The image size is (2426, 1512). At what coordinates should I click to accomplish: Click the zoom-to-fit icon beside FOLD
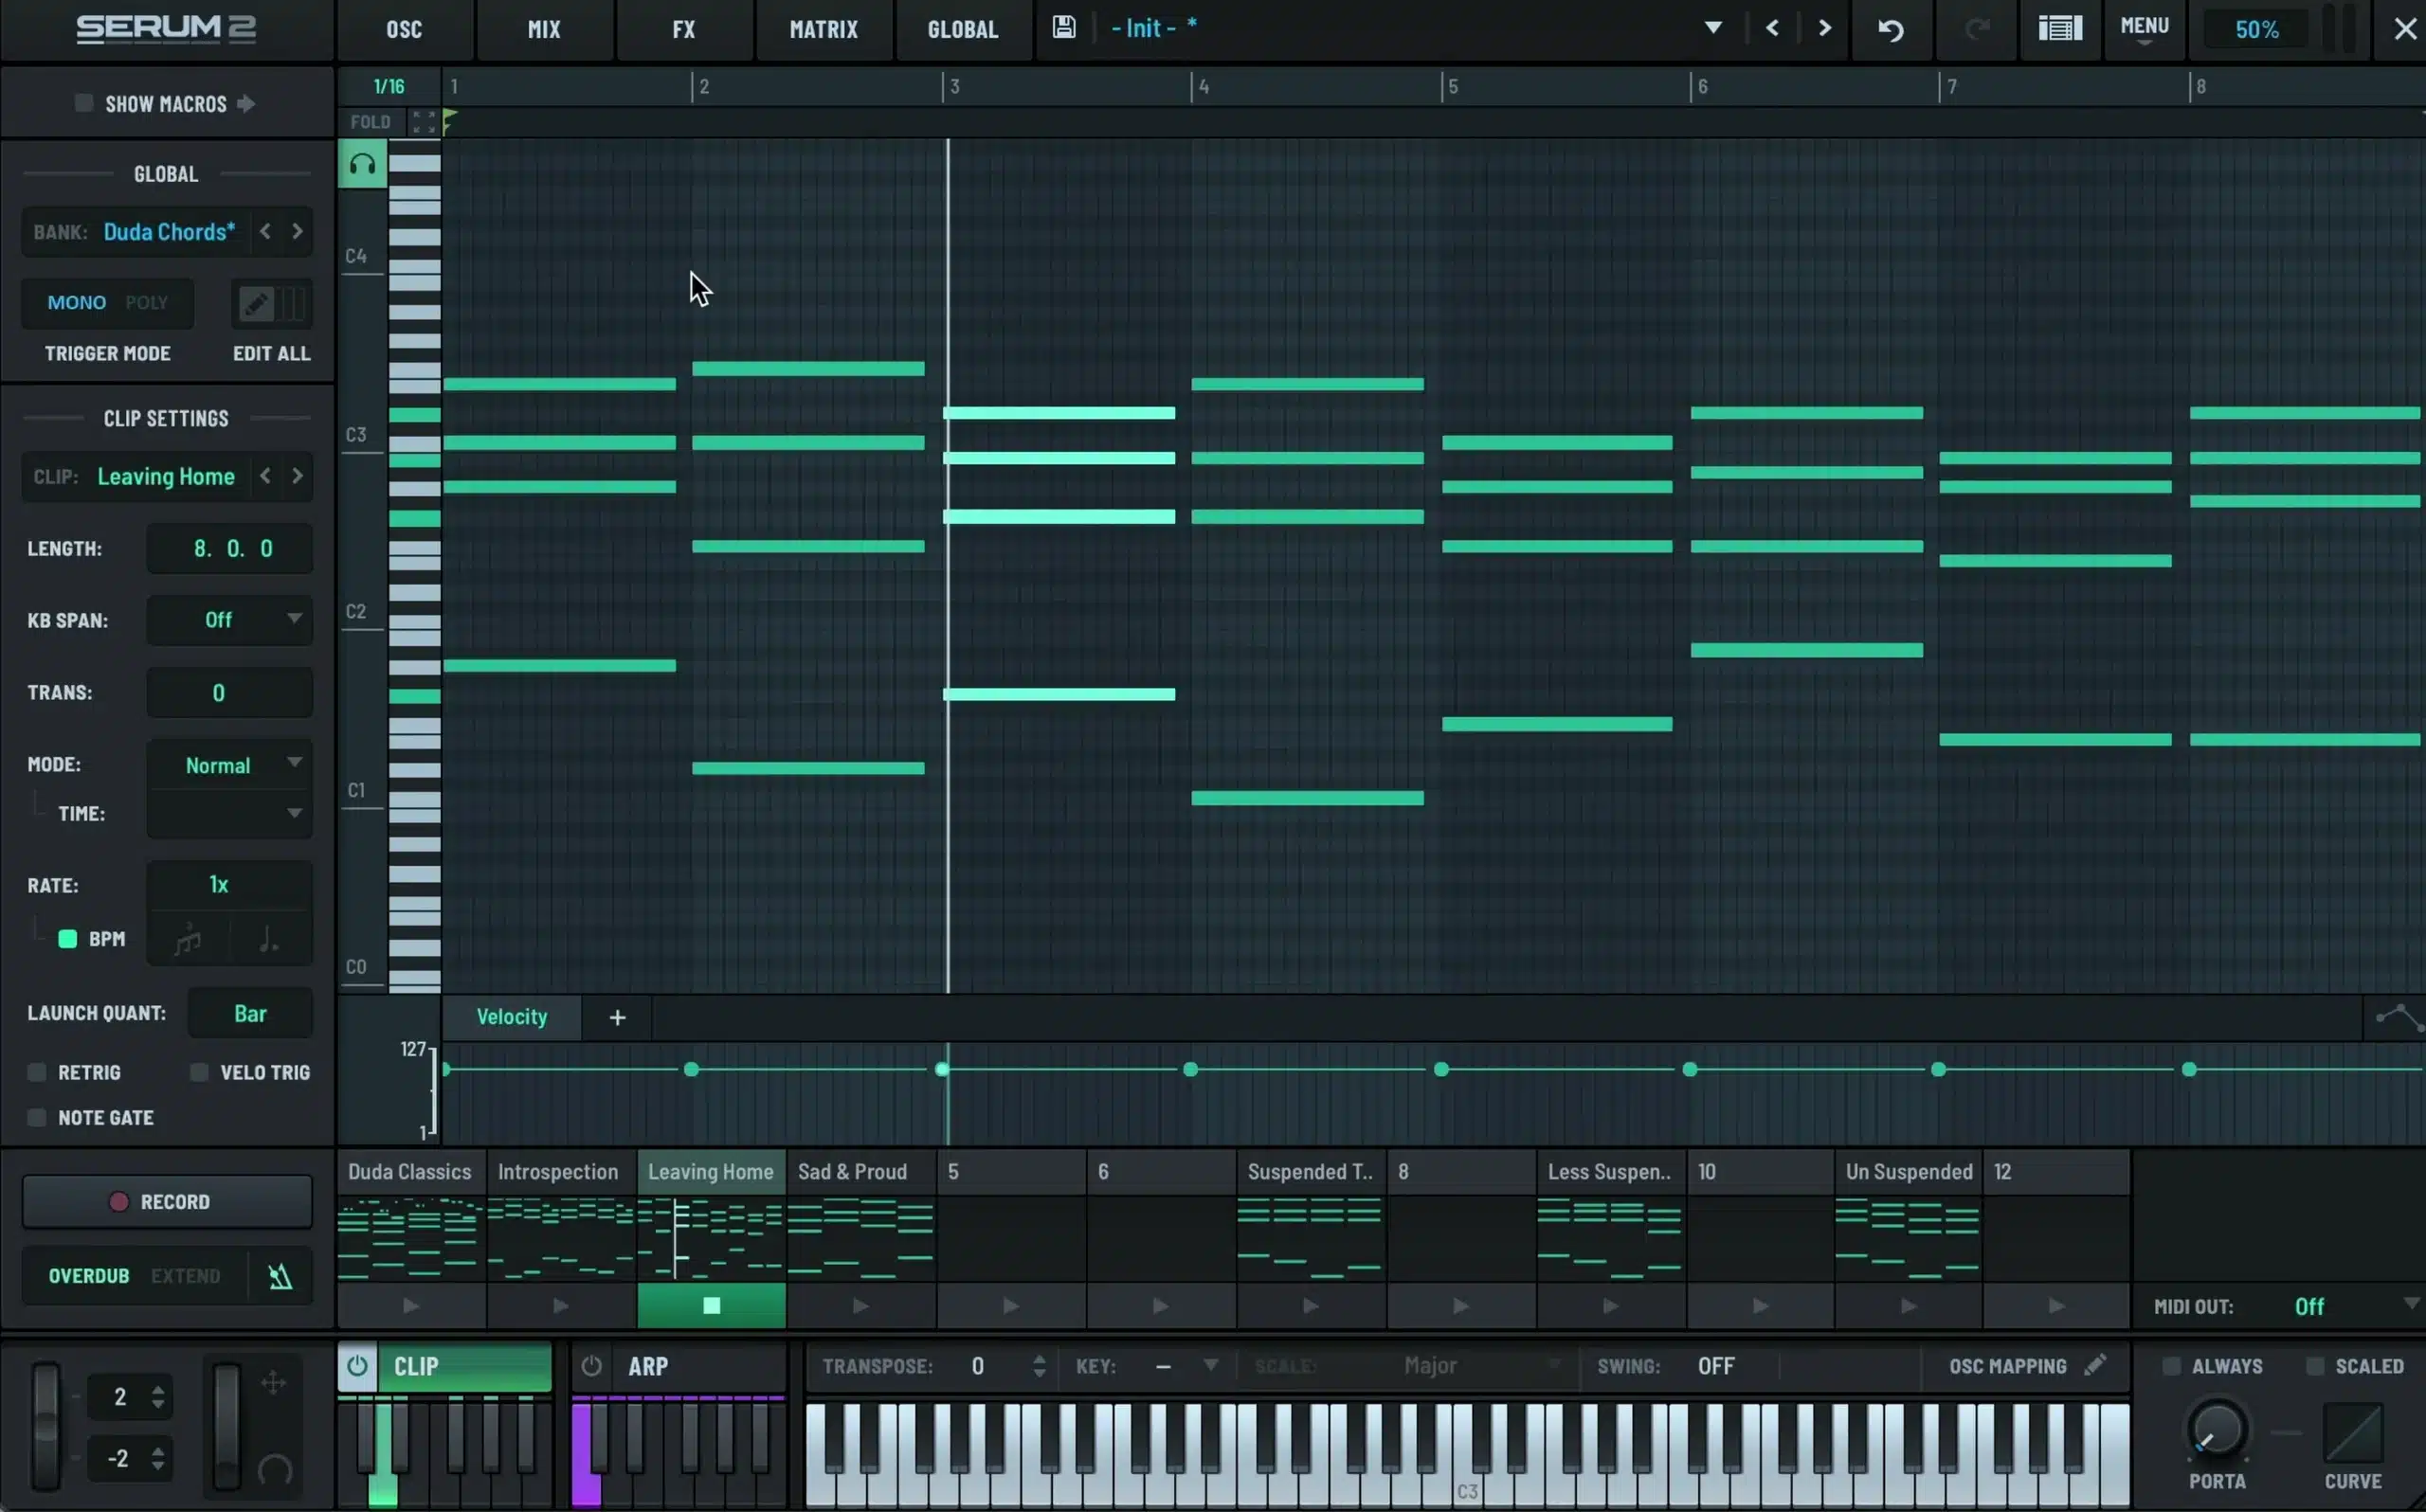(424, 122)
